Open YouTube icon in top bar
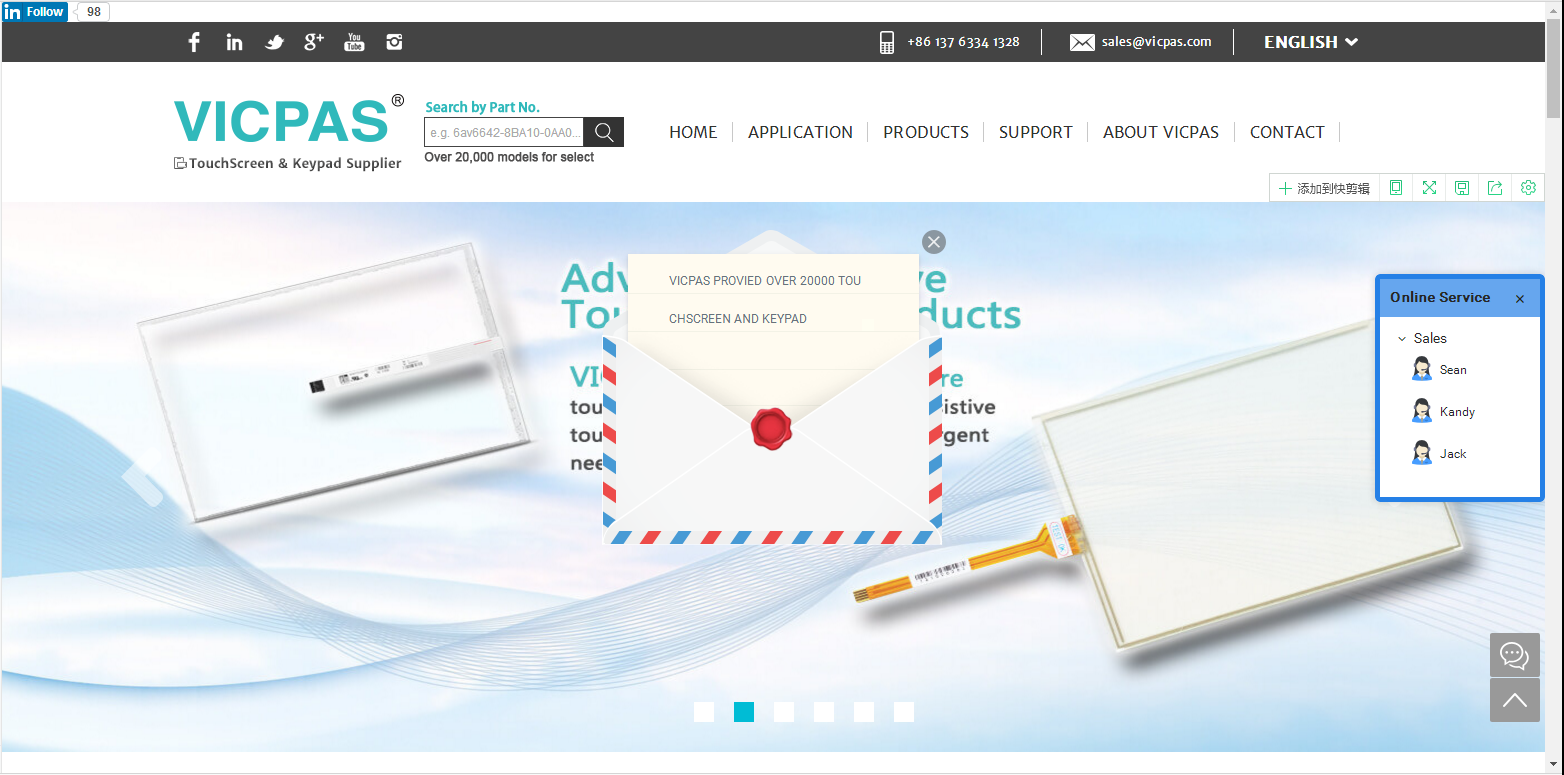The height and width of the screenshot is (775, 1564). tap(354, 42)
